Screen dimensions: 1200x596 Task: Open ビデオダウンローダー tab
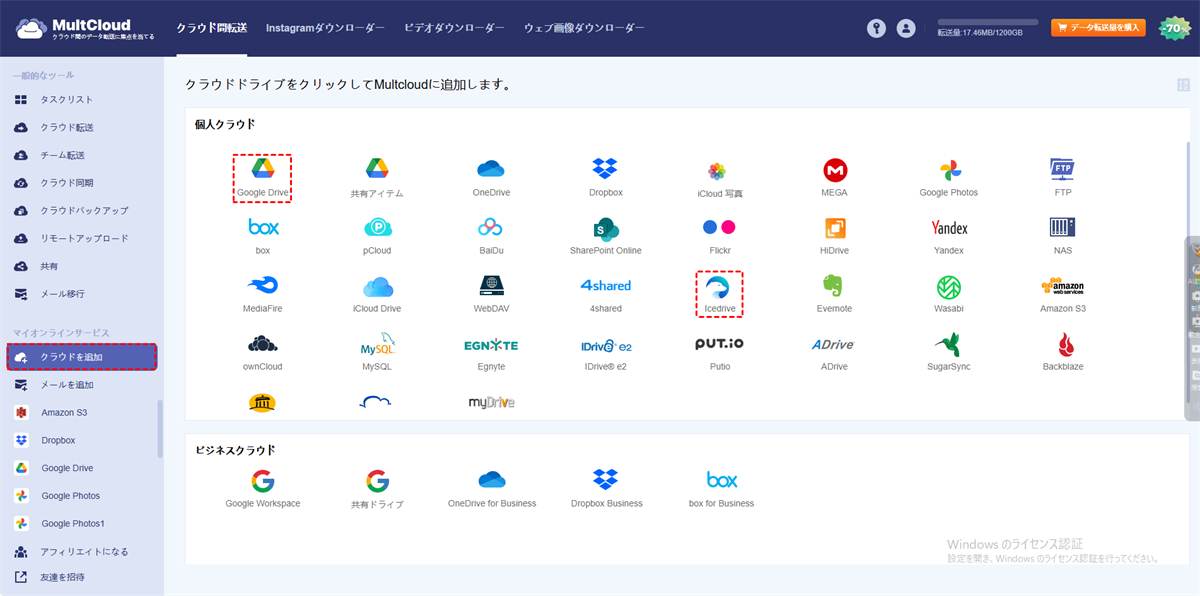(454, 28)
